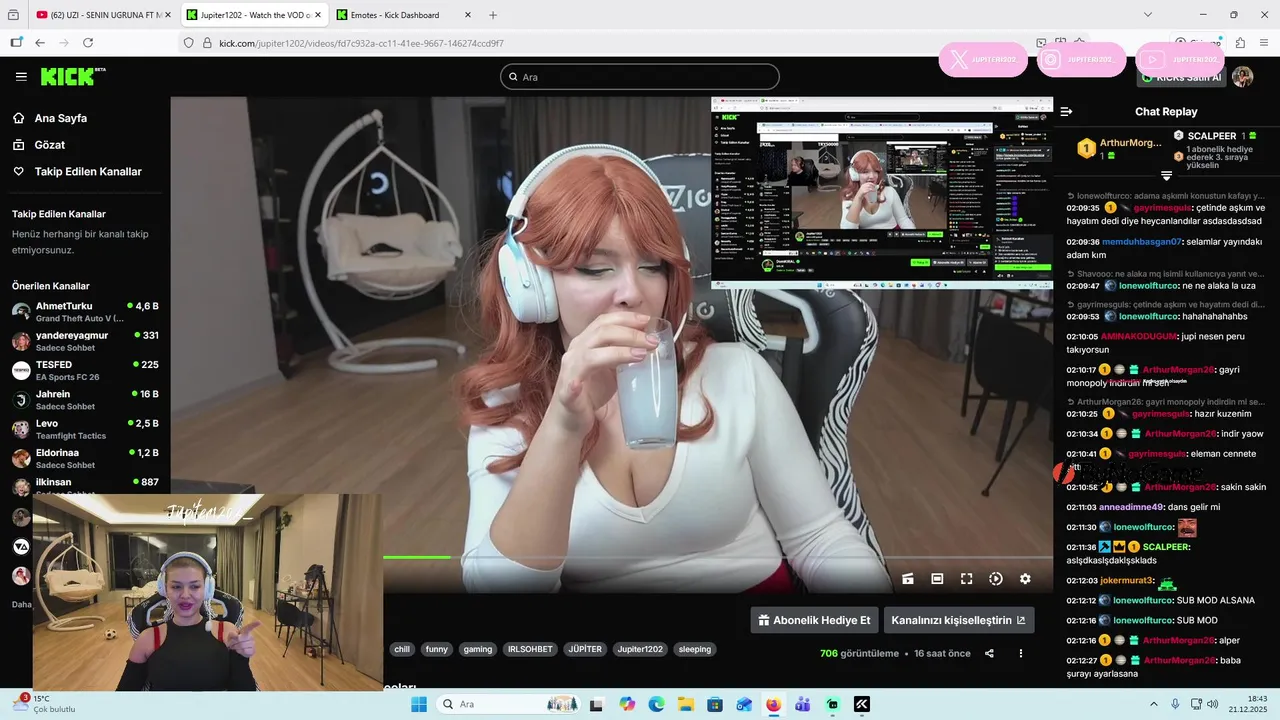
Task: Collapse the Chat Replay panel
Action: [1066, 112]
